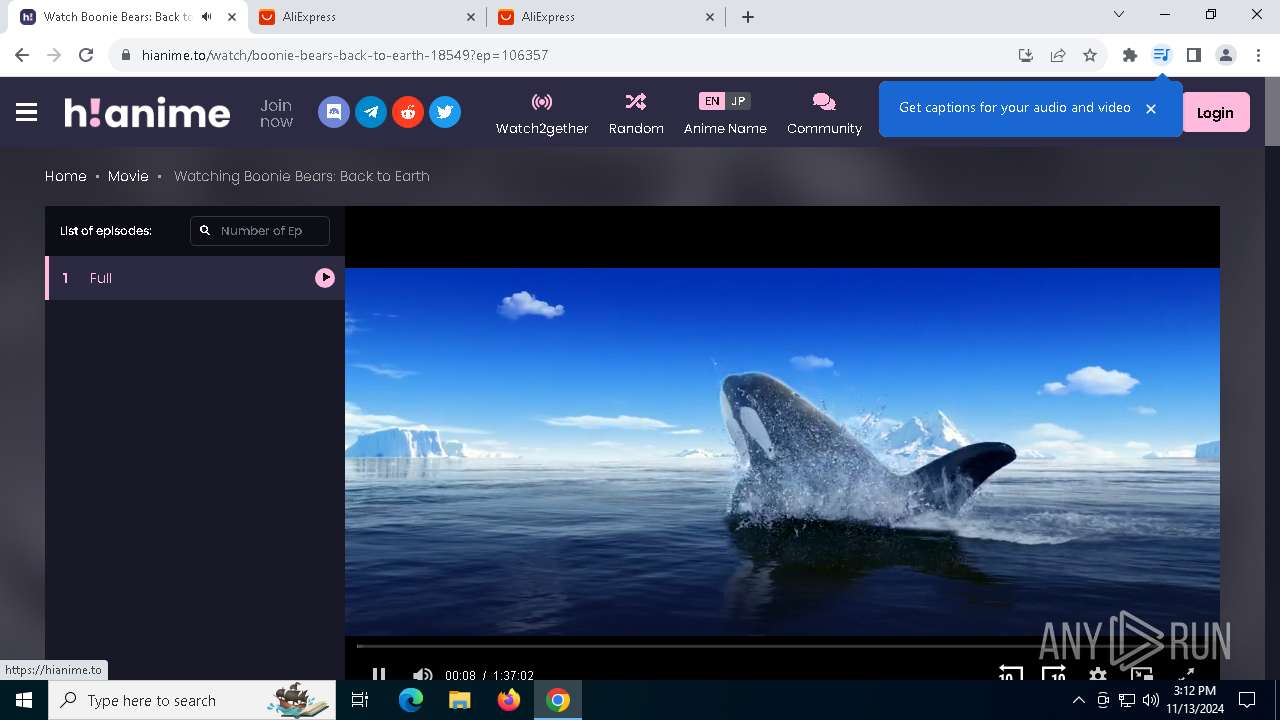1280x720 pixels.
Task: Seek on the video progress bar
Action: [x=782, y=646]
